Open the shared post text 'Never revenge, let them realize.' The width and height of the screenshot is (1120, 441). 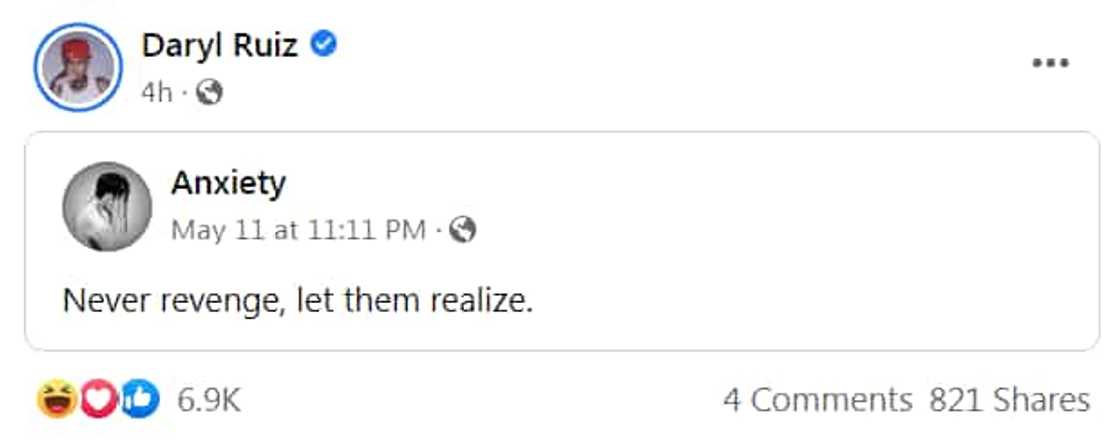[x=298, y=299]
